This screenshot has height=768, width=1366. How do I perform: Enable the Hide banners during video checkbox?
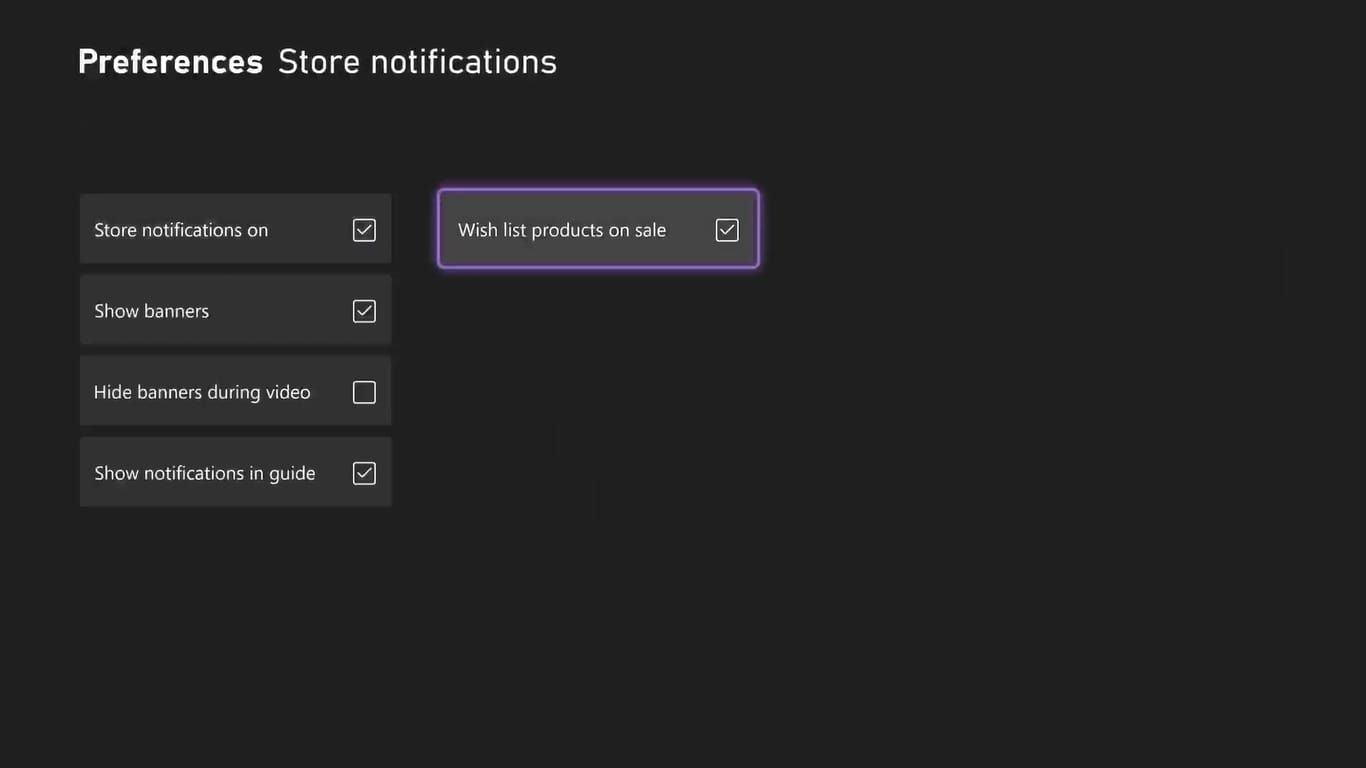click(x=364, y=392)
